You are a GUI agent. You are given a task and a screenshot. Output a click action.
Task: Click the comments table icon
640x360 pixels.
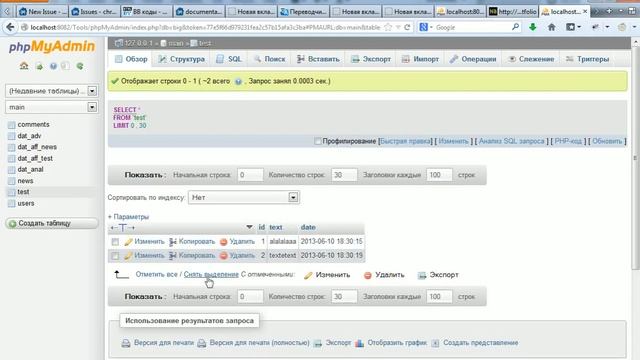[11, 125]
